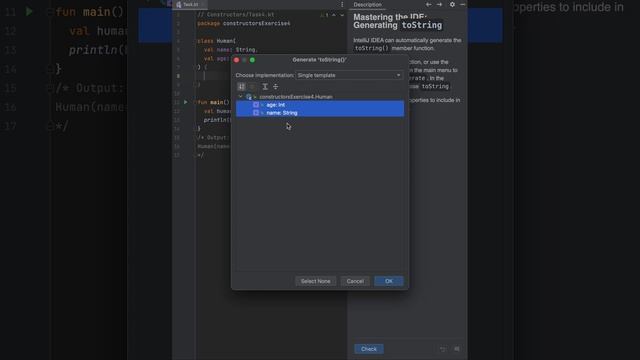Close the Generate toString() dialog via the red button
The height and width of the screenshot is (360, 640).
coord(236,60)
